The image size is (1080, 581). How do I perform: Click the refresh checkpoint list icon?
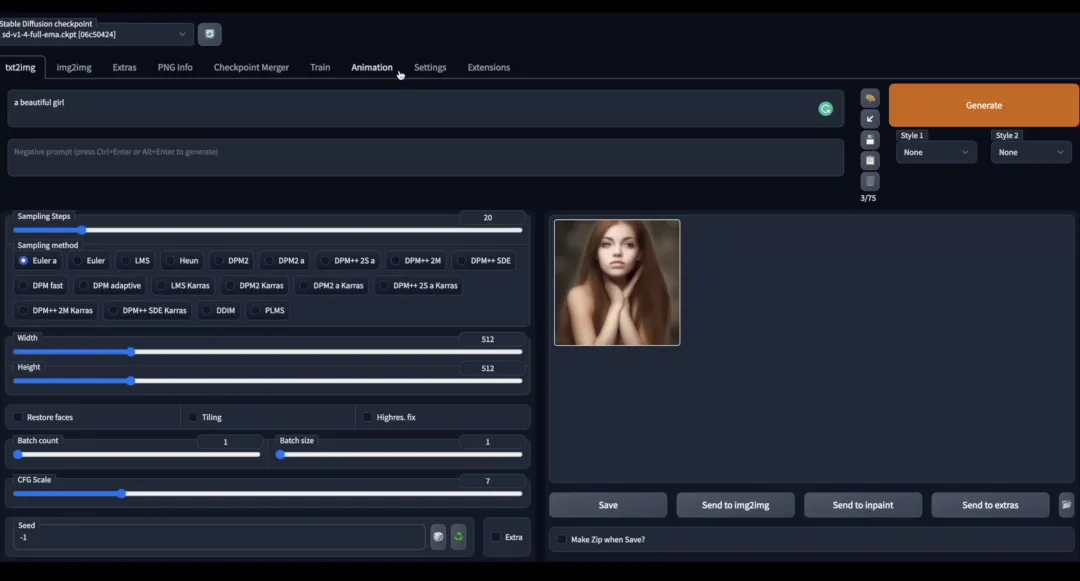coord(209,34)
